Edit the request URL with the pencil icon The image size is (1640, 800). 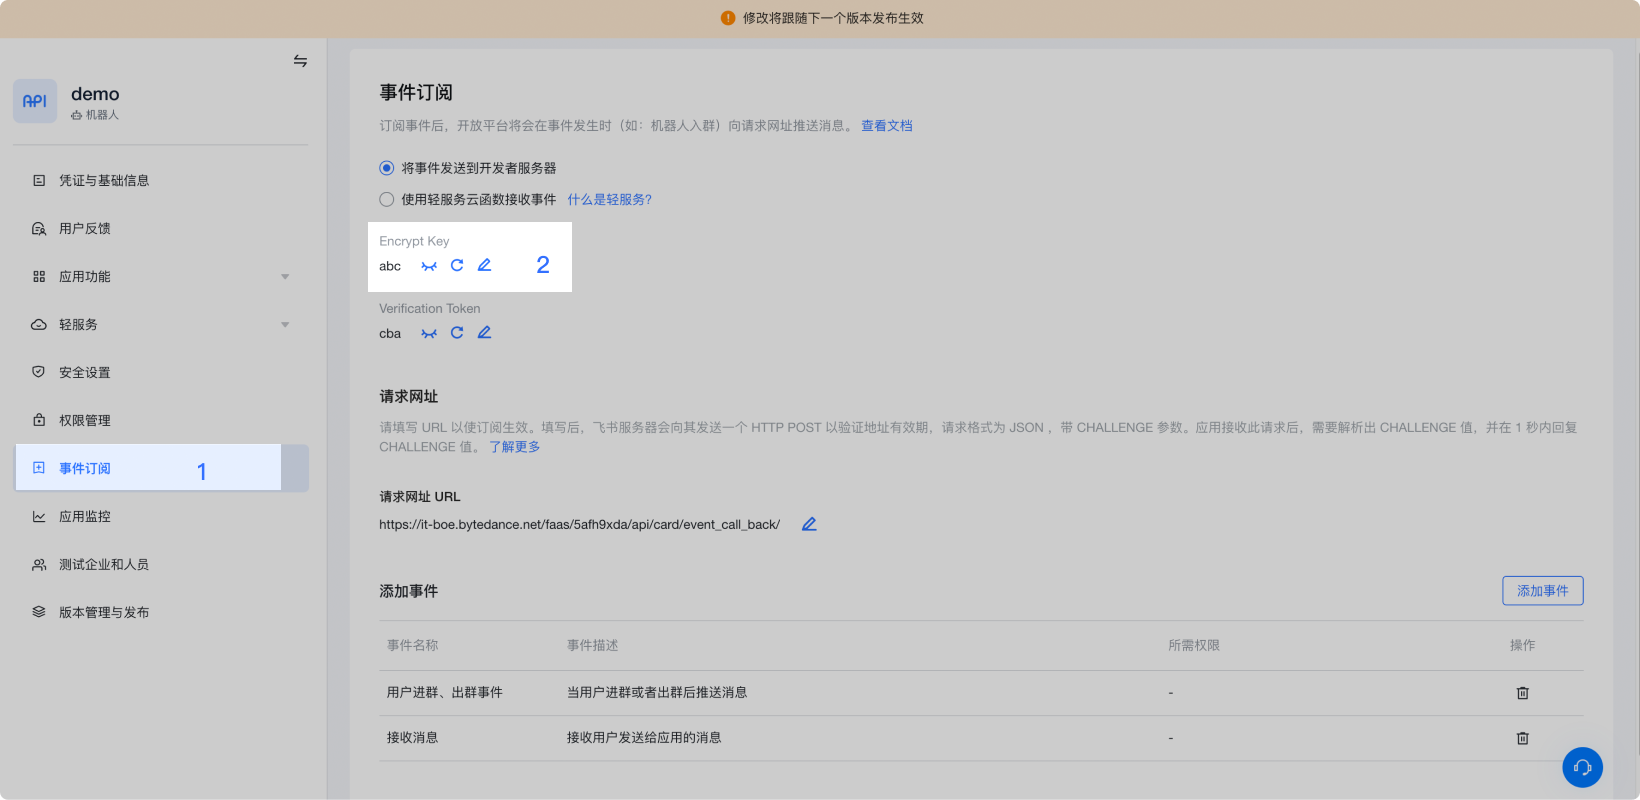(809, 524)
